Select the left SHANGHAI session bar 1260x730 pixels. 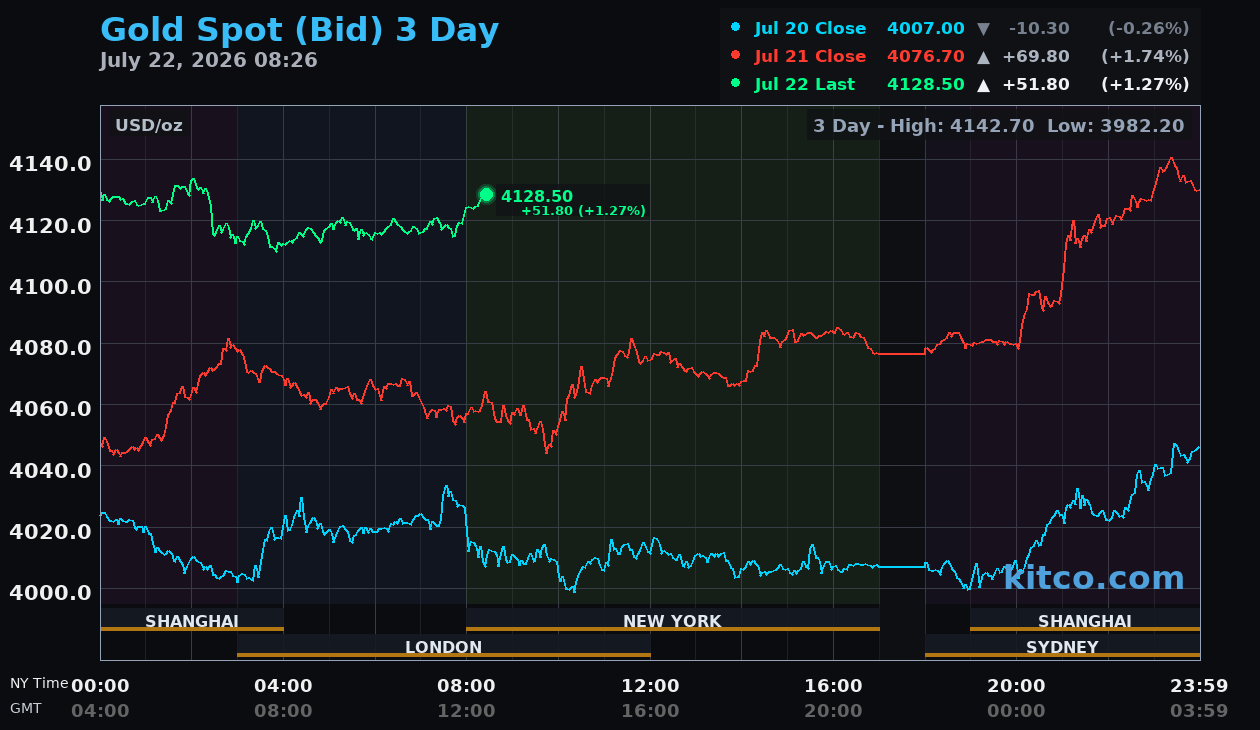point(192,621)
